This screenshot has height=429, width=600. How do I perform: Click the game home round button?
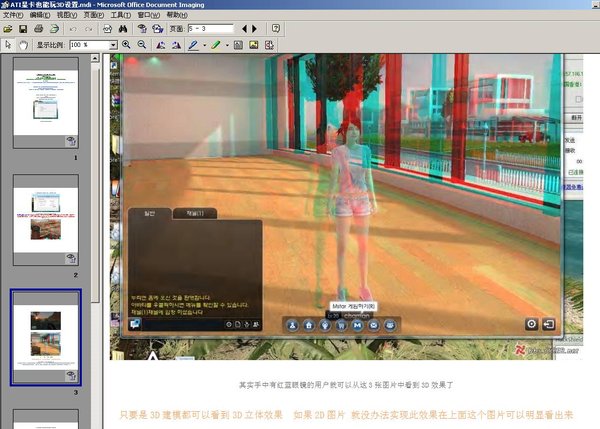click(x=309, y=325)
